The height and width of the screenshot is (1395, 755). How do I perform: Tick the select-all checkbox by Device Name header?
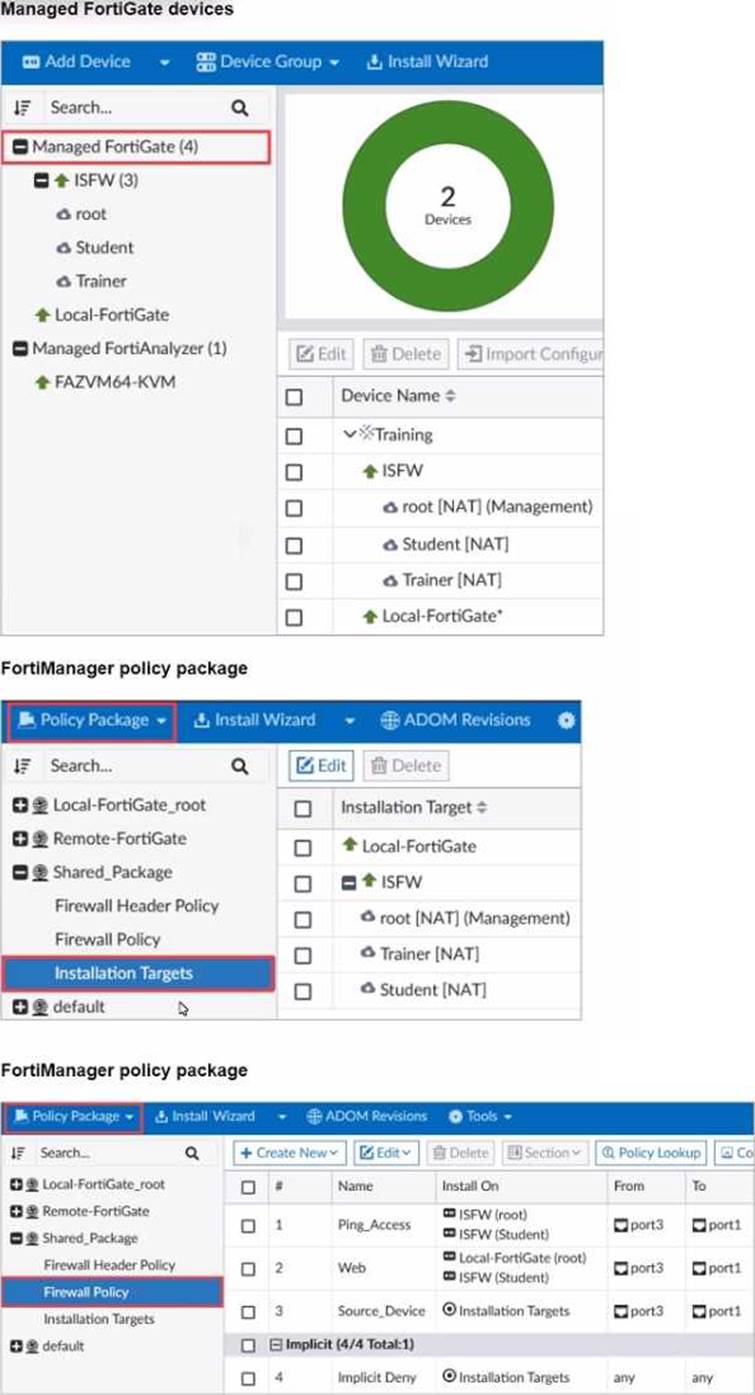[x=293, y=397]
